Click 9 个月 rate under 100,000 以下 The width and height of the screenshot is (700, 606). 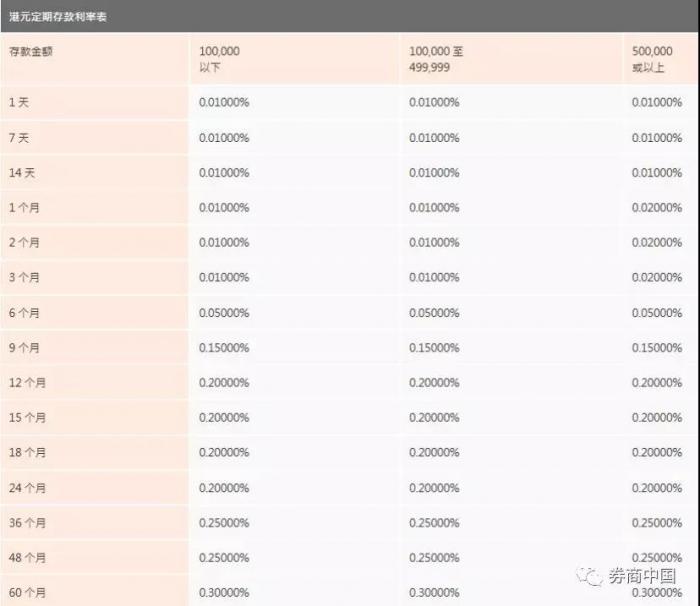point(224,348)
